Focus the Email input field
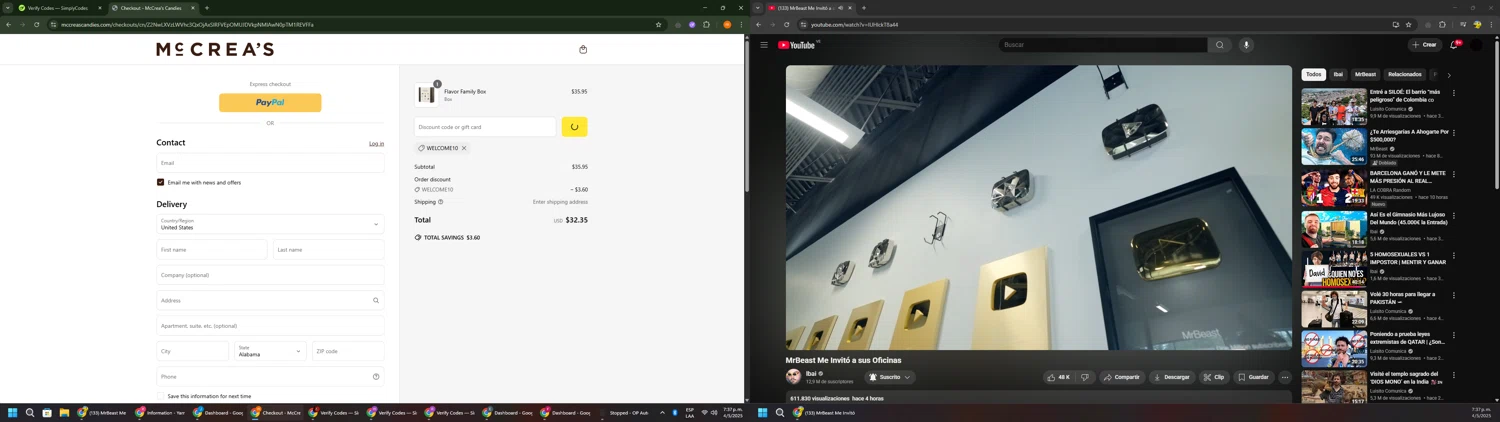This screenshot has width=1500, height=422. click(270, 163)
